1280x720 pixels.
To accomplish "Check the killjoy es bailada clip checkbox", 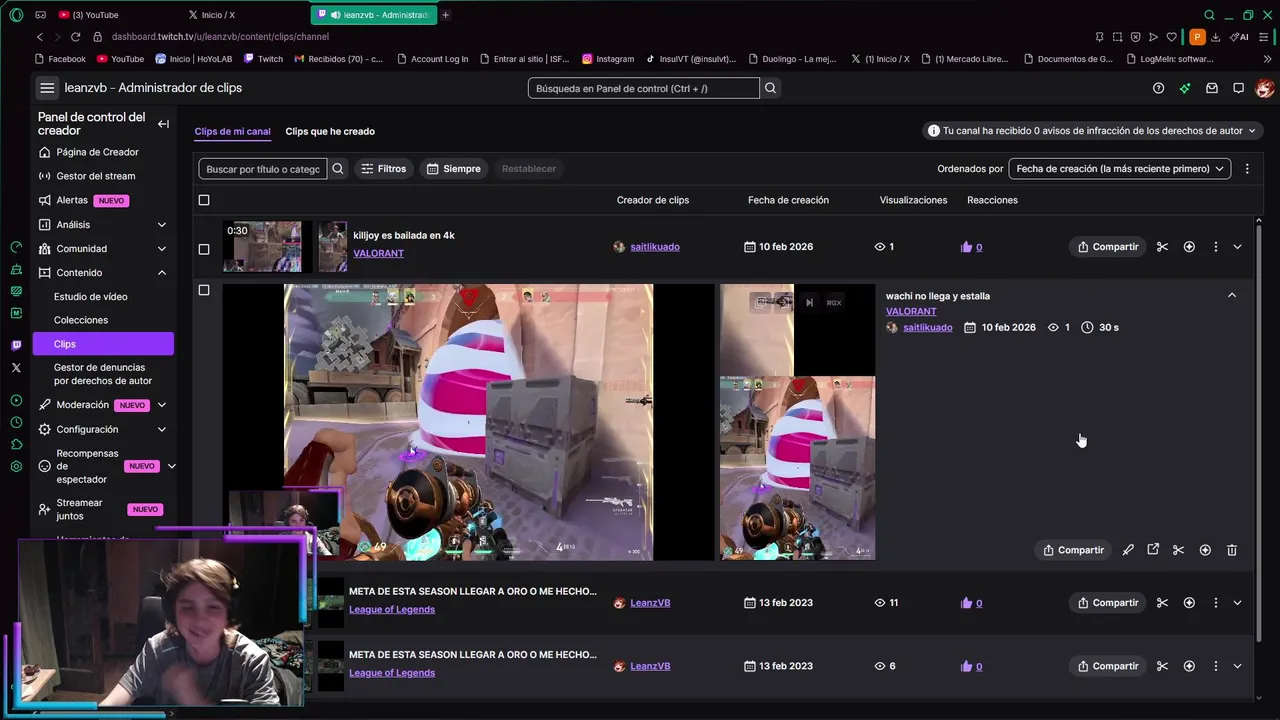I will pyautogui.click(x=204, y=249).
